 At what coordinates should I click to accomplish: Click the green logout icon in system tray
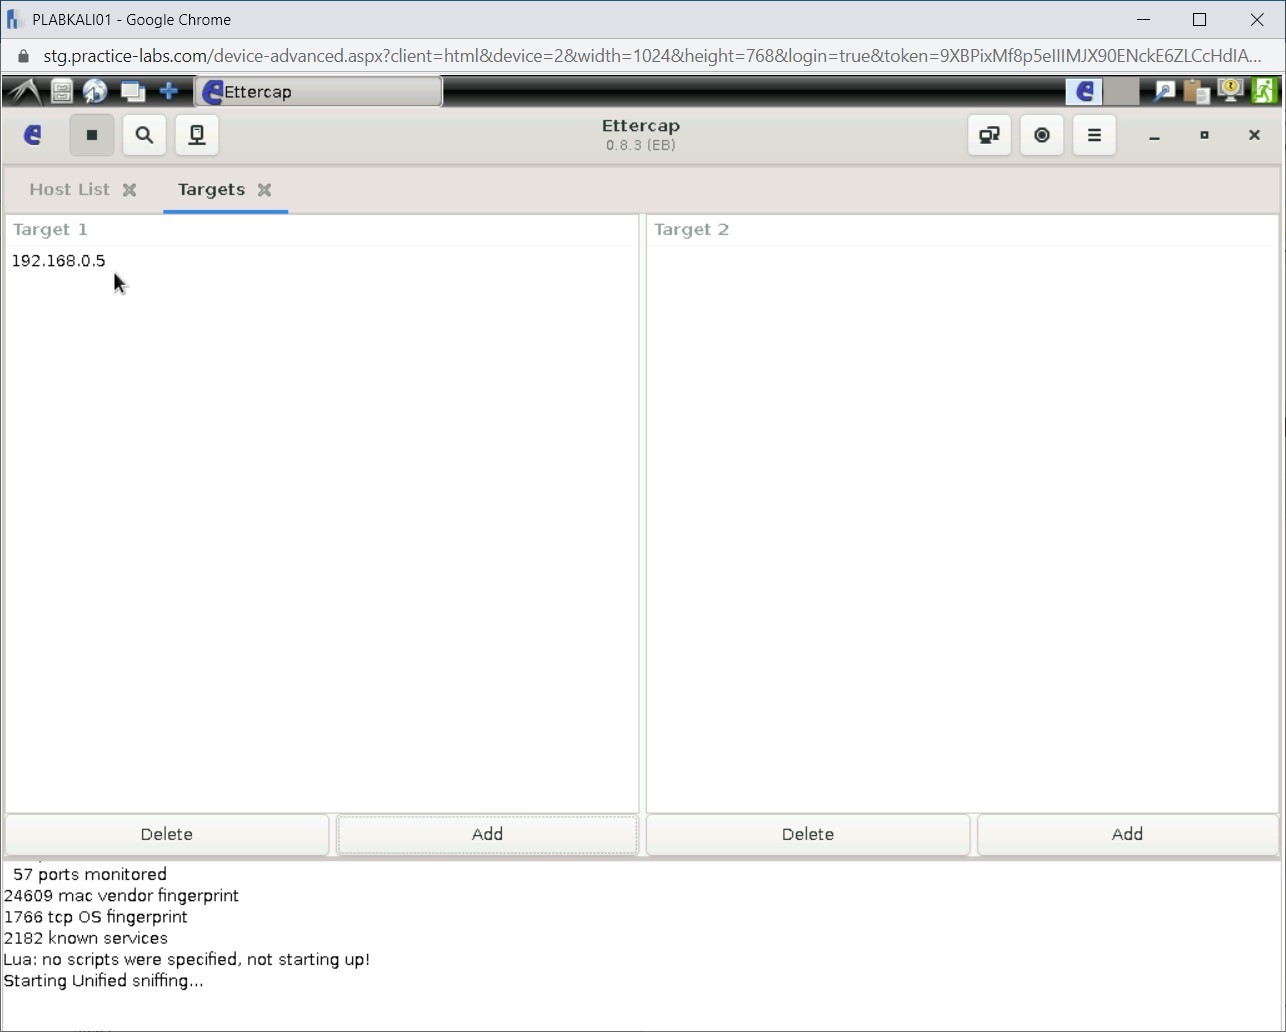pyautogui.click(x=1263, y=90)
